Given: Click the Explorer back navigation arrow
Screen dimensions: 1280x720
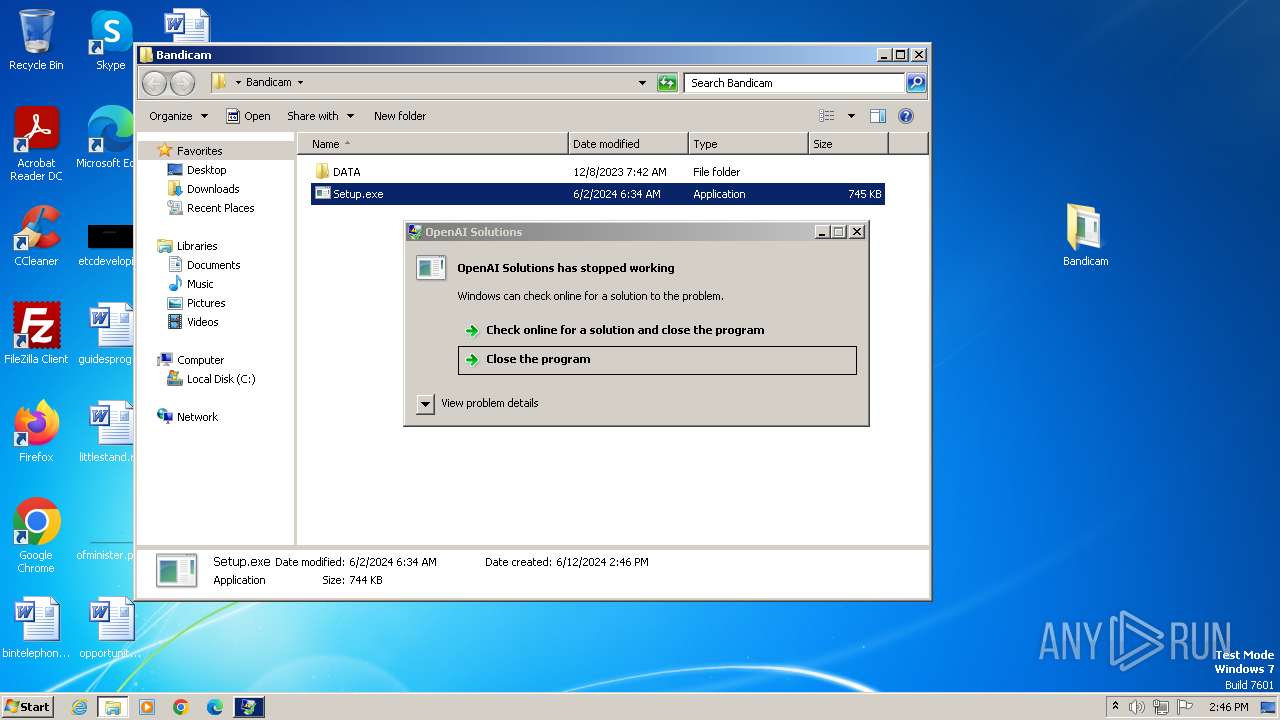Looking at the screenshot, I should tap(154, 83).
